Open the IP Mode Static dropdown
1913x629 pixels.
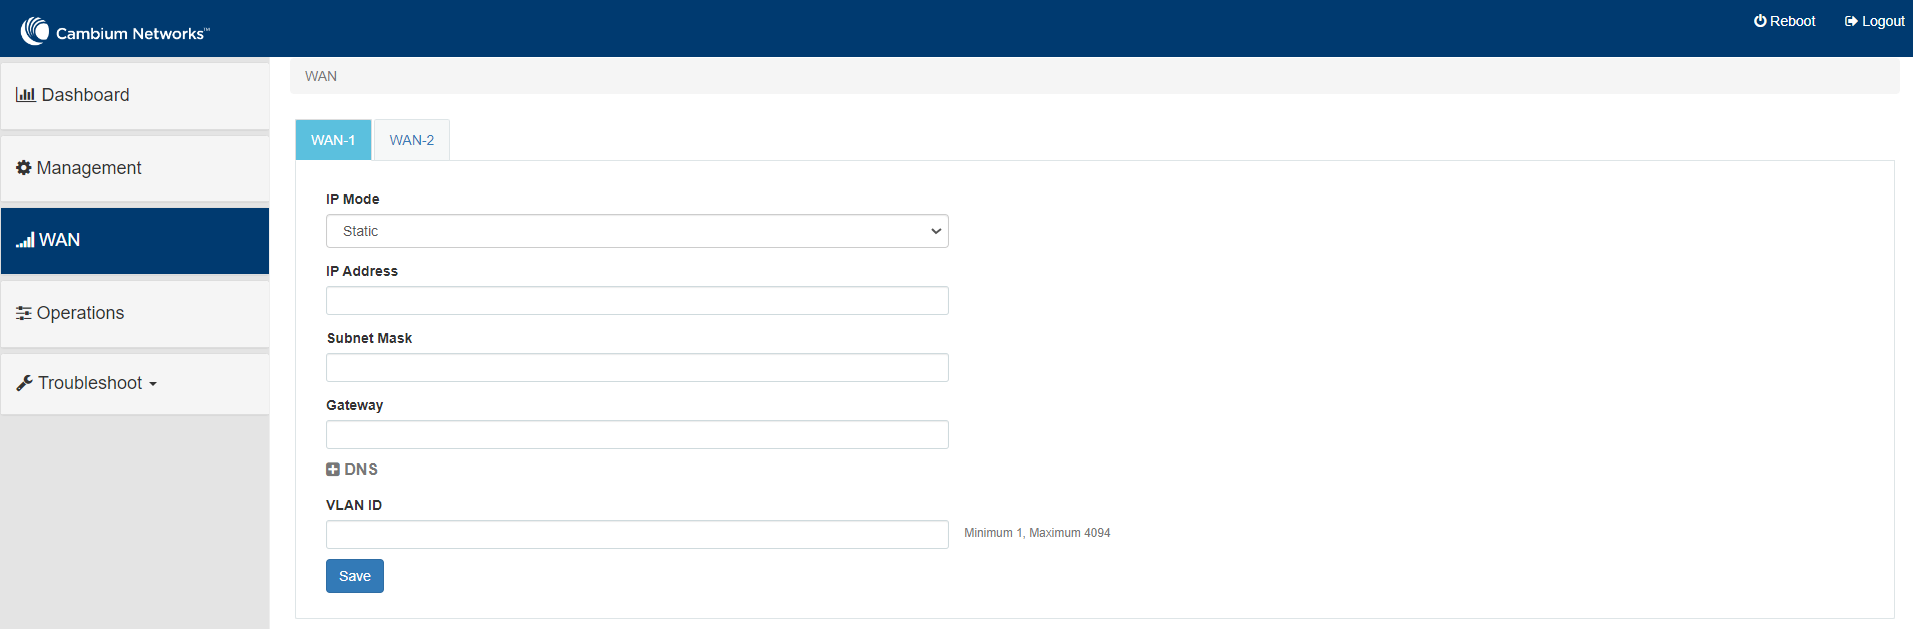[637, 231]
